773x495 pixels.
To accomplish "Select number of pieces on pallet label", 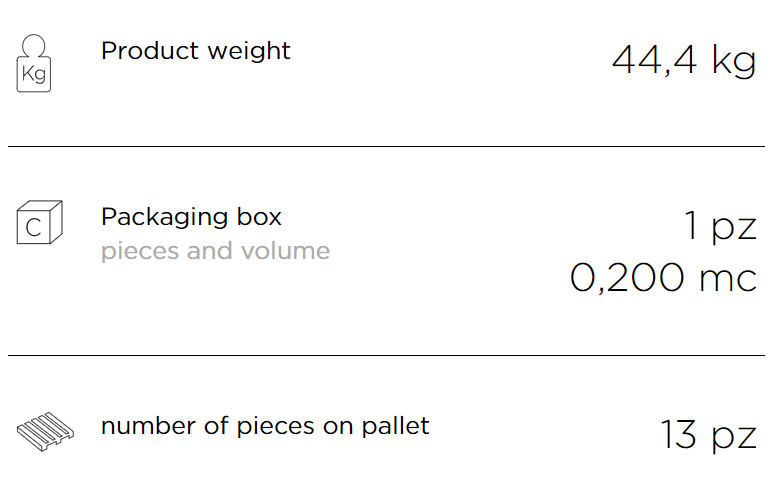I will (265, 426).
